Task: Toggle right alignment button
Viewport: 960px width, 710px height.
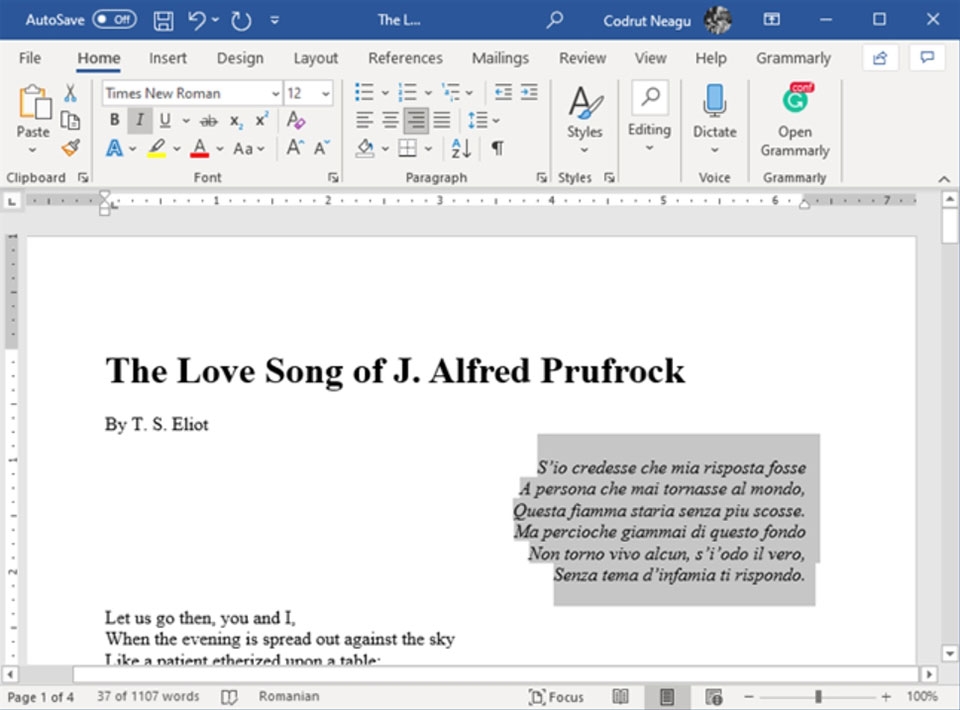Action: (416, 120)
